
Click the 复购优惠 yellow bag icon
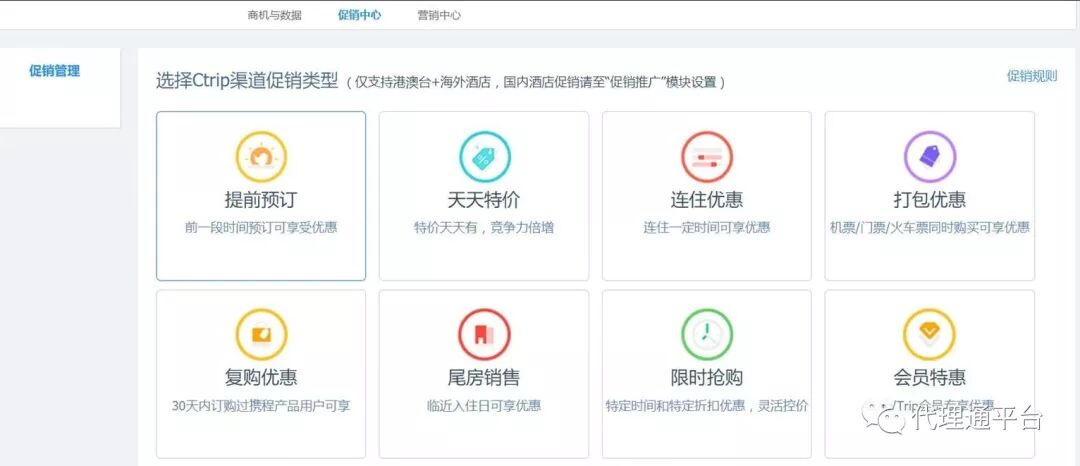(x=261, y=335)
